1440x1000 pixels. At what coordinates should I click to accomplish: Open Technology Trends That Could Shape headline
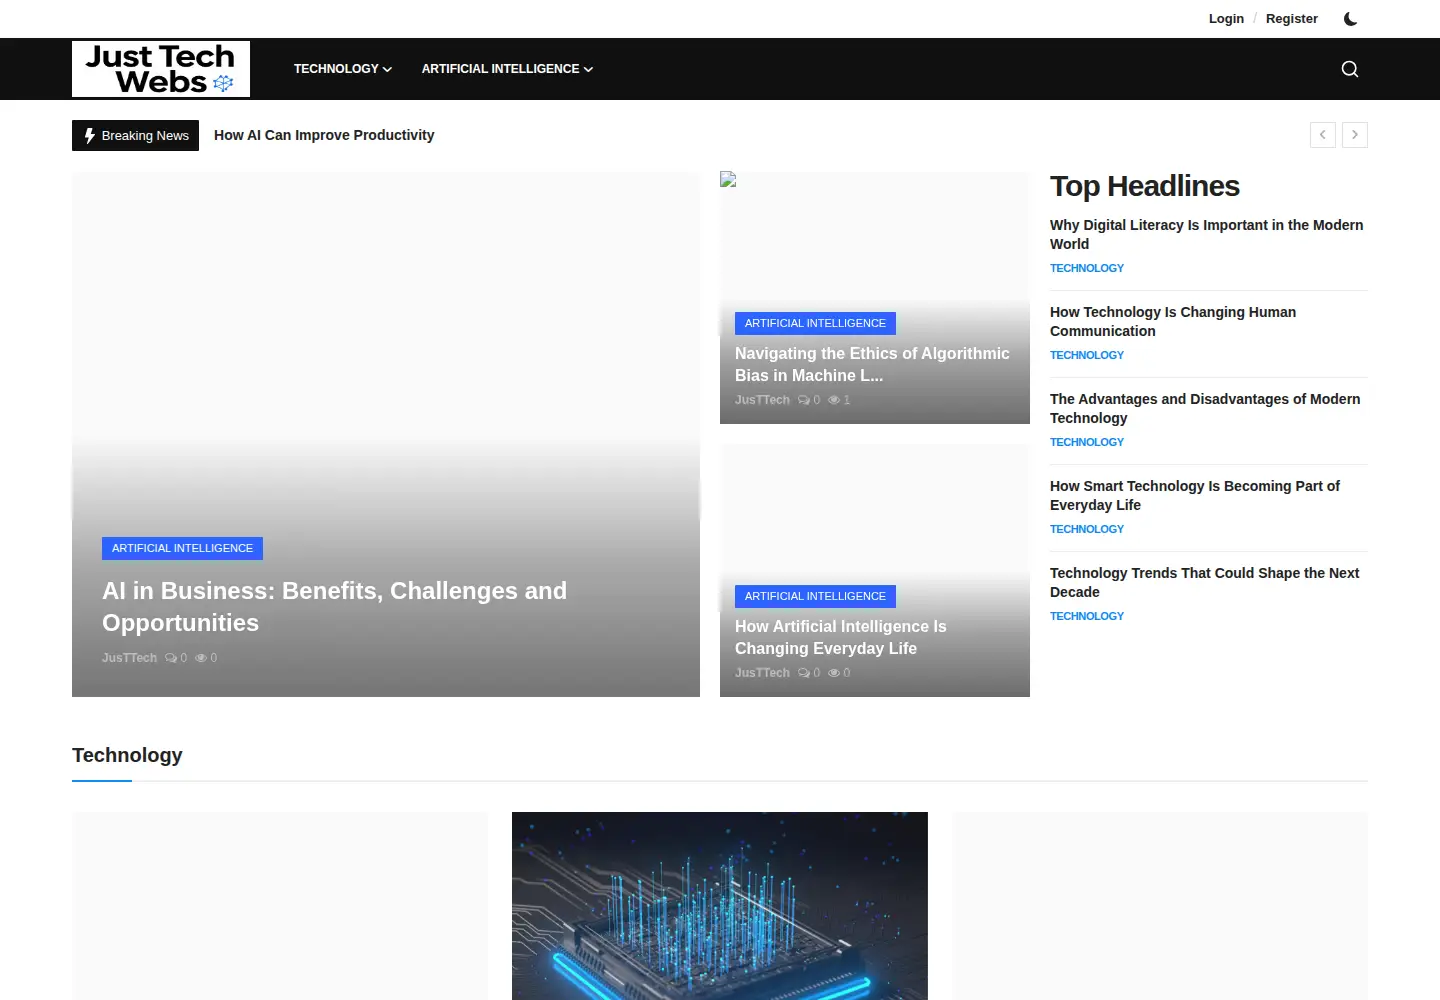pos(1204,583)
